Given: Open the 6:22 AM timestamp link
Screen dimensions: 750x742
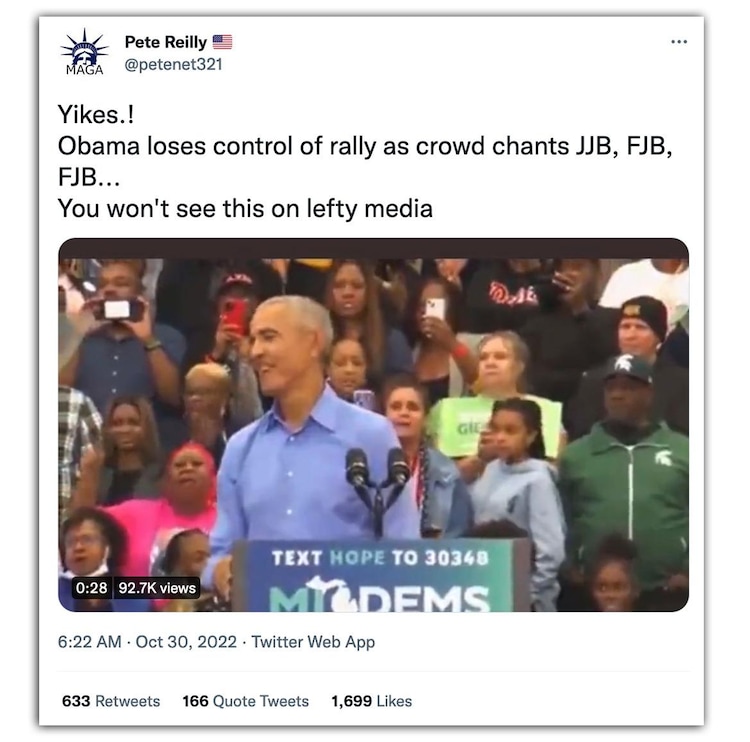Looking at the screenshot, I should tap(89, 642).
